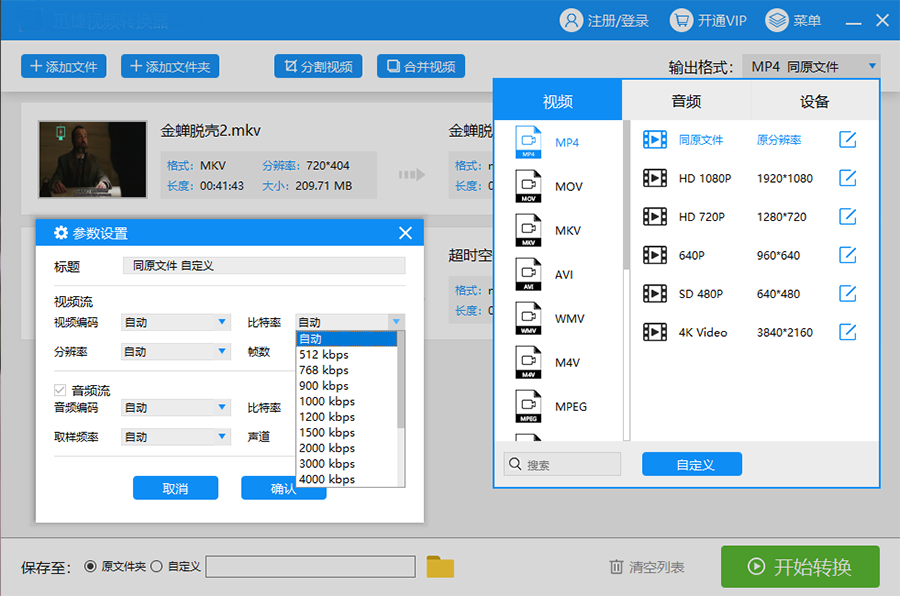The height and width of the screenshot is (596, 900).
Task: Click the 清空列表 label
Action: click(656, 567)
